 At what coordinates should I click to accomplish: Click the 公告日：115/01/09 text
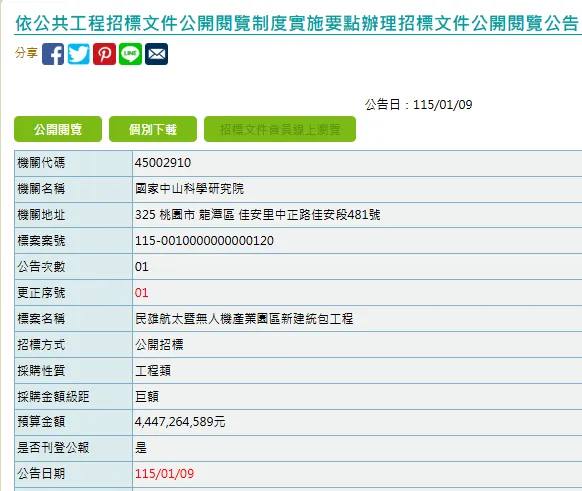point(418,105)
